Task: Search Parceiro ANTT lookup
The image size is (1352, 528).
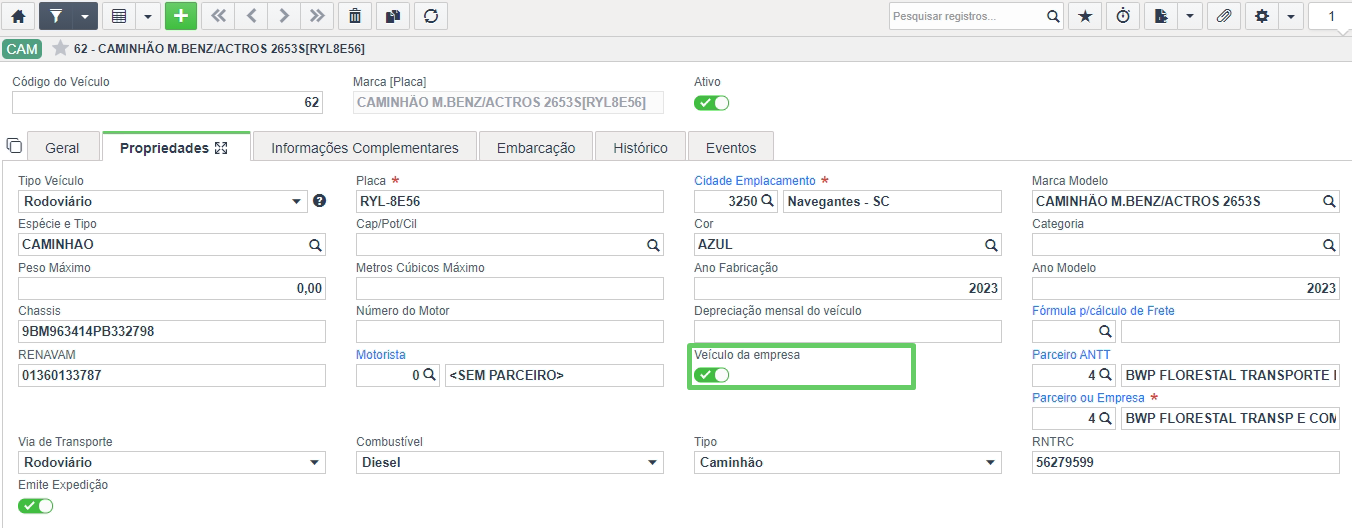Action: click(x=1106, y=375)
